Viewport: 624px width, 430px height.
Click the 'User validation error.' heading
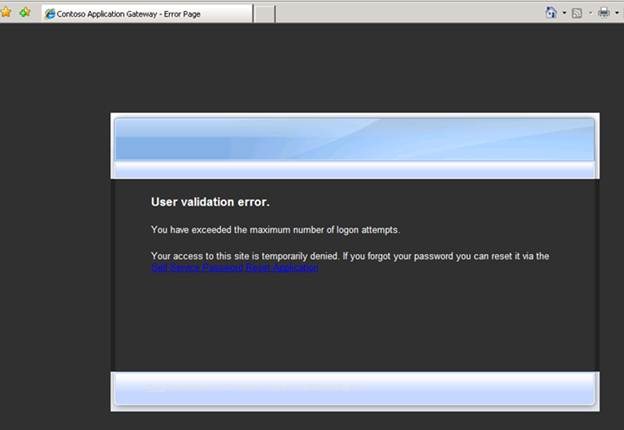click(x=210, y=202)
